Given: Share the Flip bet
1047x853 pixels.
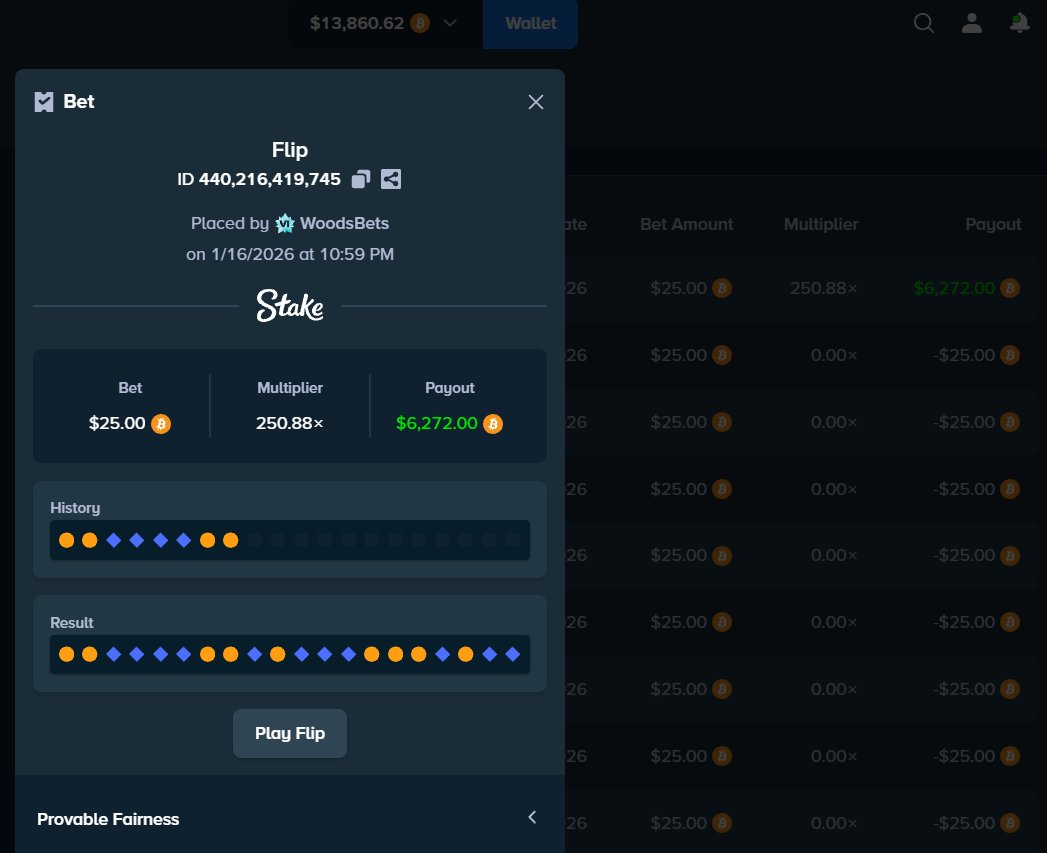Looking at the screenshot, I should 391,179.
